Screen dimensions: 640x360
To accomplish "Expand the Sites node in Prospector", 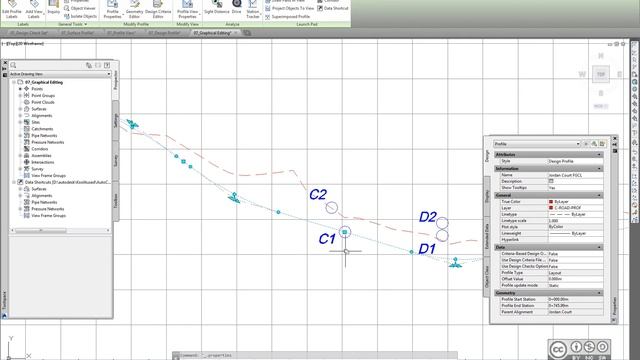I will [20, 122].
